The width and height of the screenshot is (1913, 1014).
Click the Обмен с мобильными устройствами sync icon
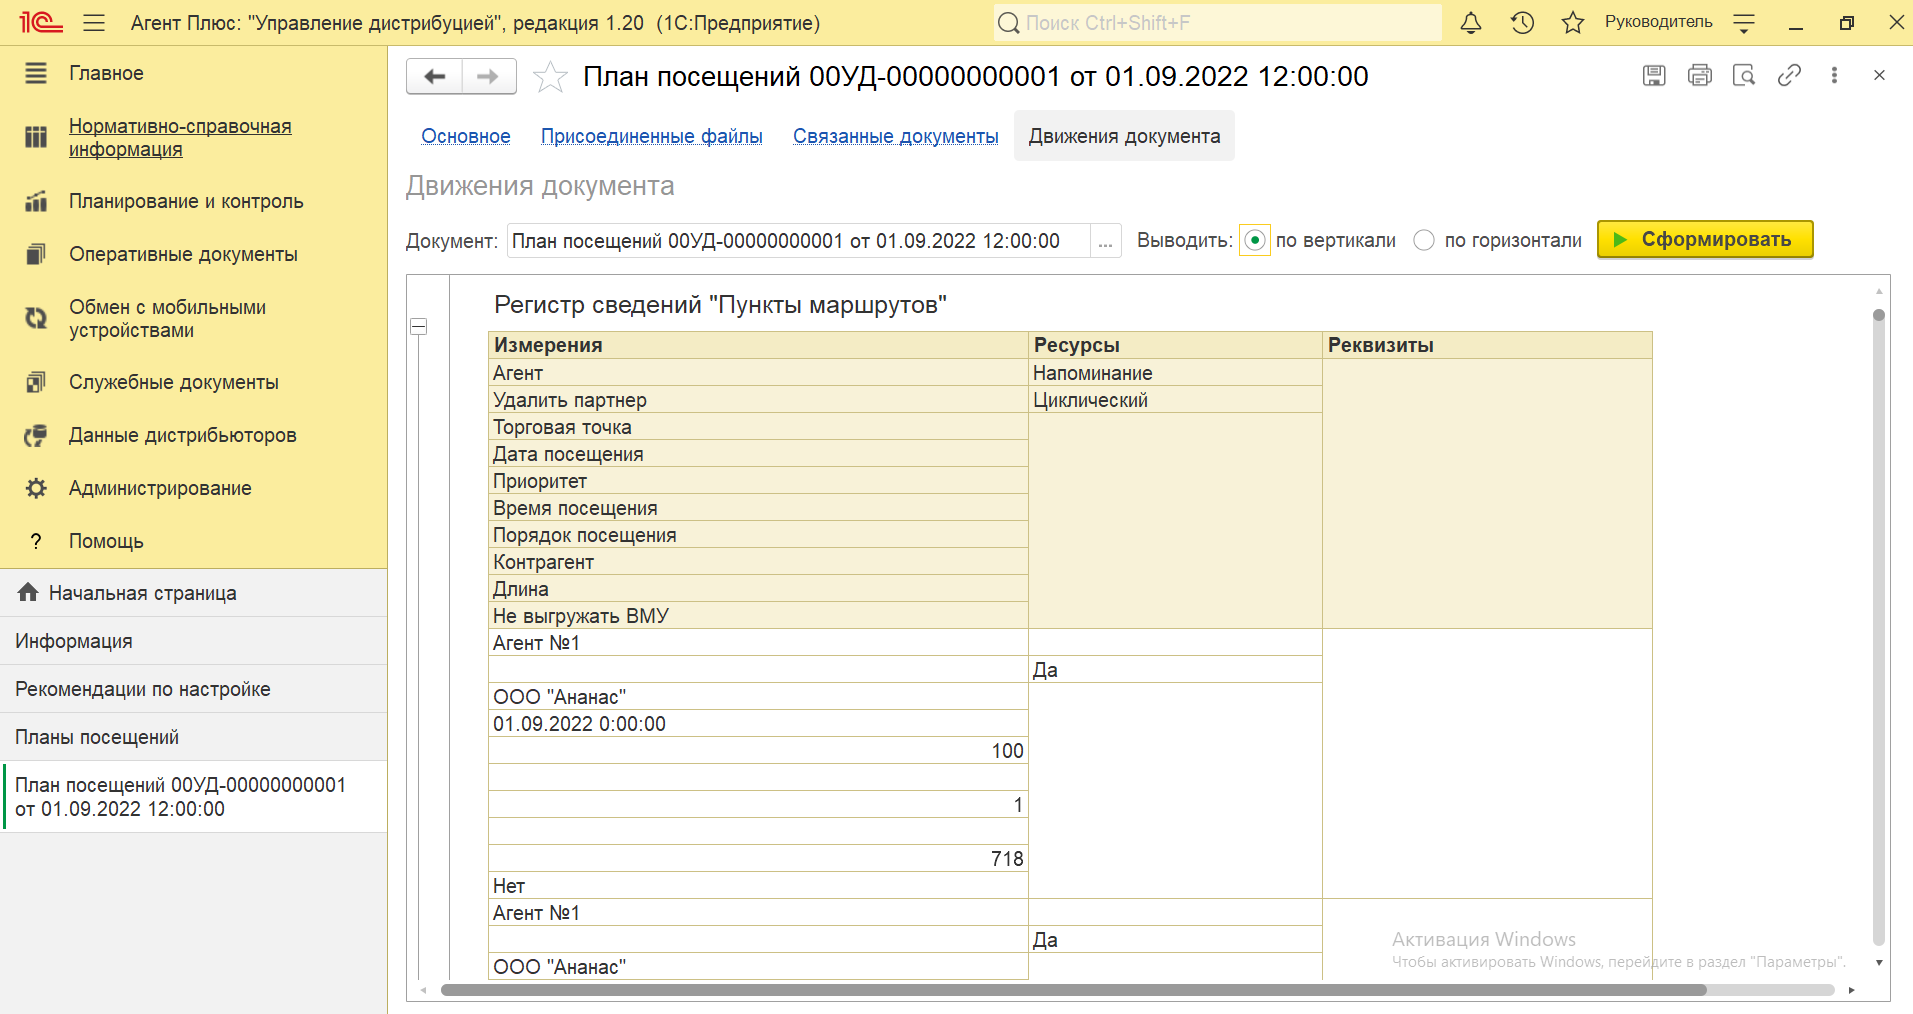tap(36, 318)
